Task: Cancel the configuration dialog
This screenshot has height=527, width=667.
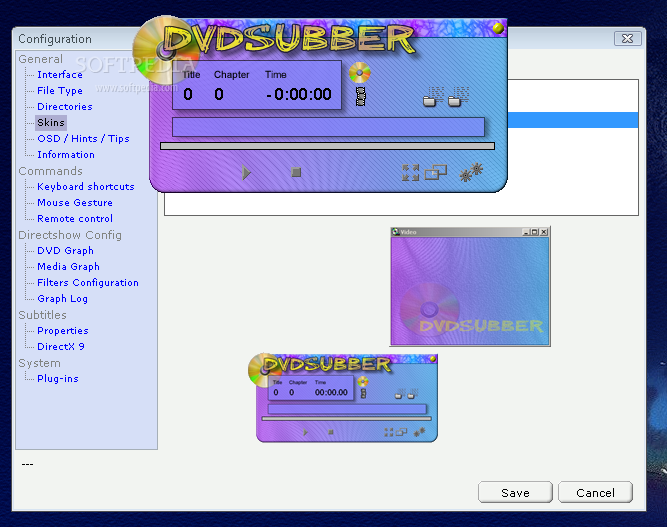Action: coord(595,493)
